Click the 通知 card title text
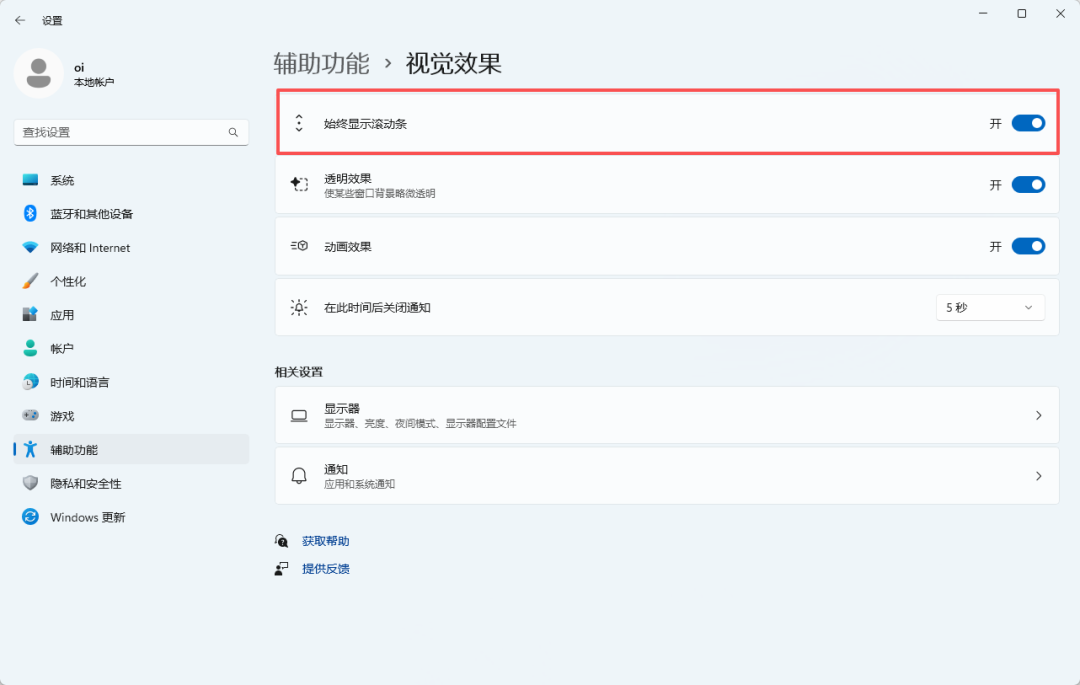Screen dimensions: 1080x685 point(336,469)
